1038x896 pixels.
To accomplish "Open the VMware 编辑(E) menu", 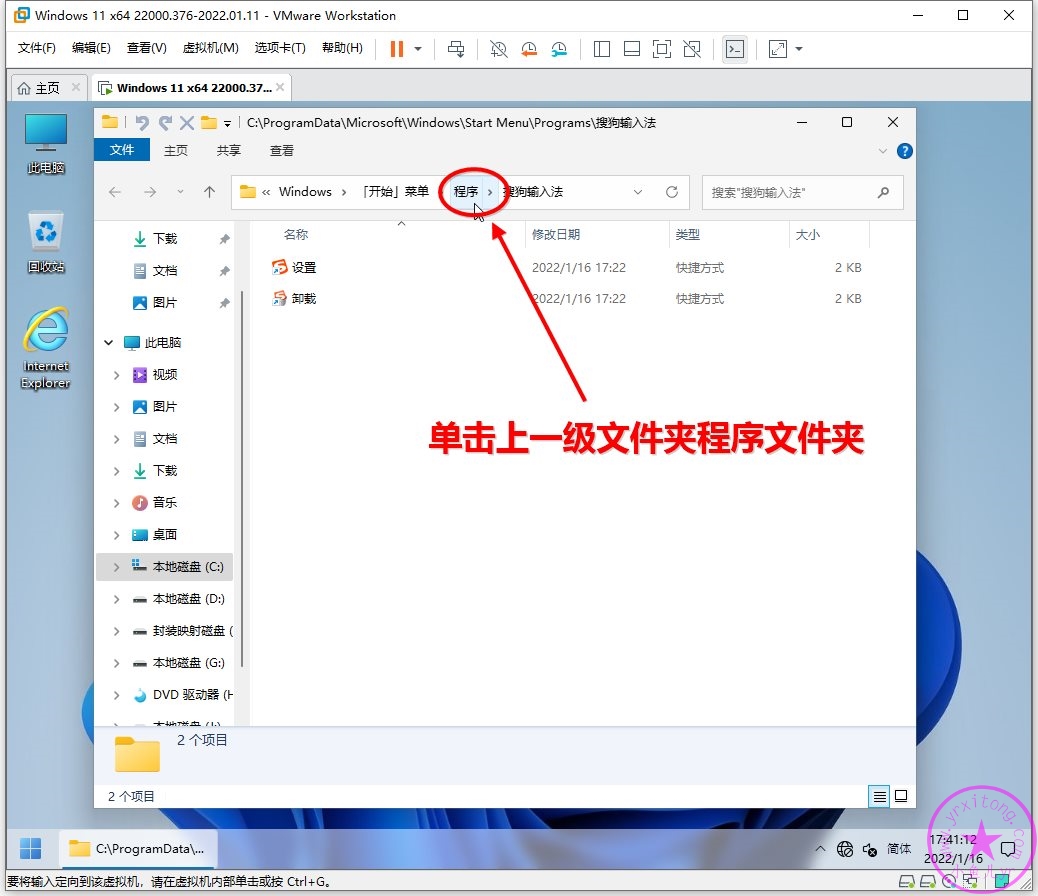I will coord(91,48).
